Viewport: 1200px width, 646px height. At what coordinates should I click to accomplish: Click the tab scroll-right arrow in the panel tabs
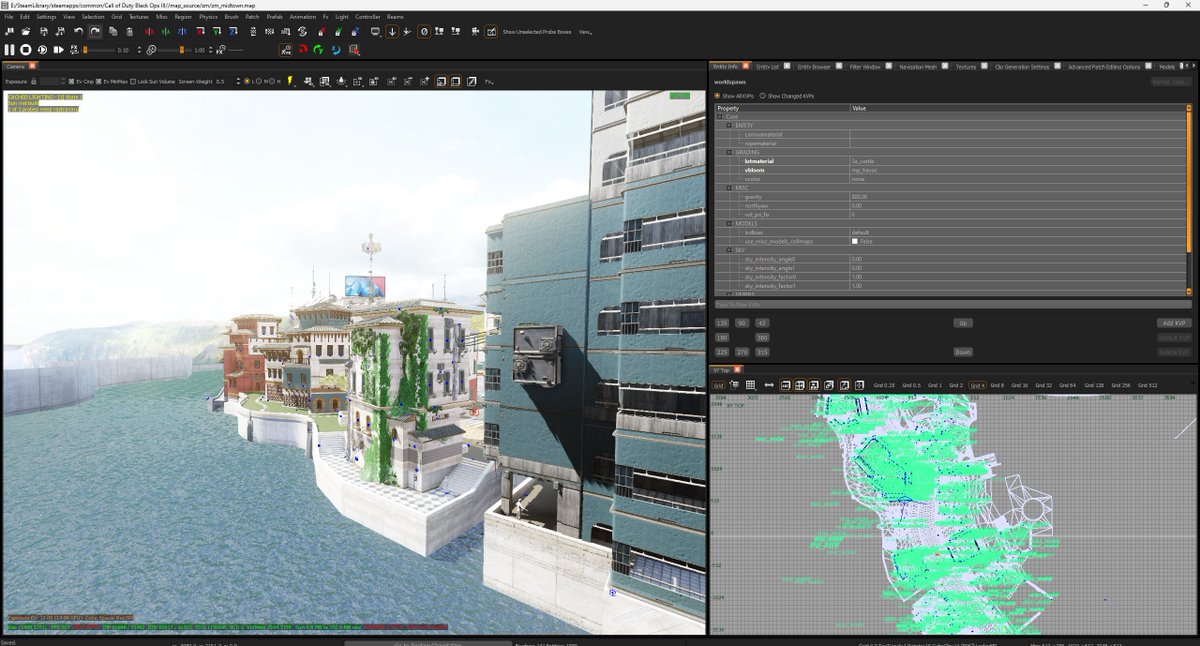tap(1194, 67)
